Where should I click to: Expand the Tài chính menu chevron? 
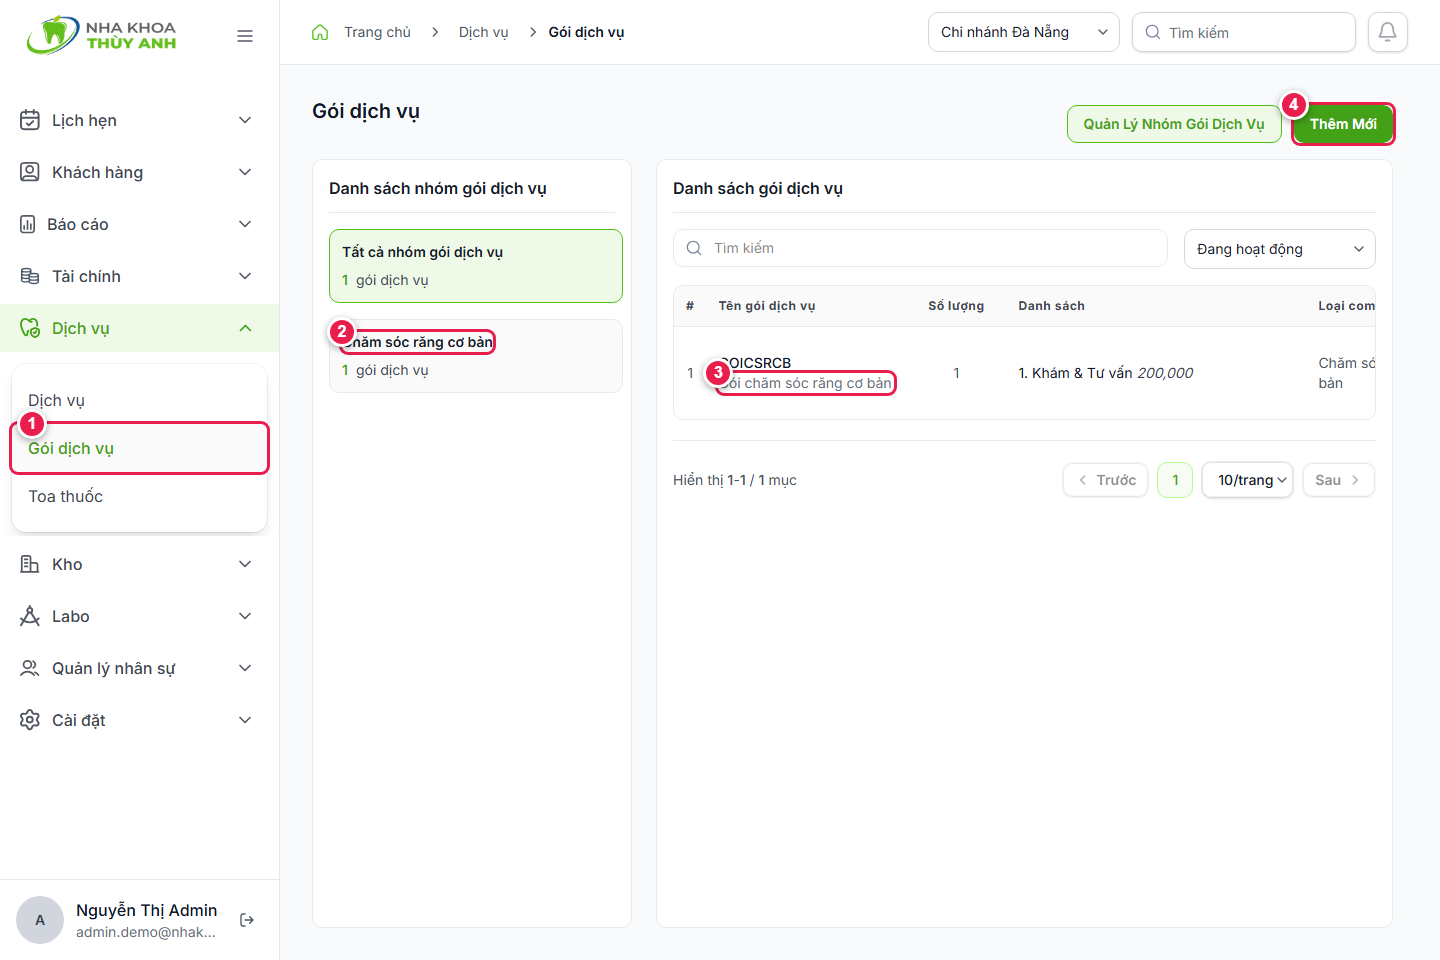(245, 276)
